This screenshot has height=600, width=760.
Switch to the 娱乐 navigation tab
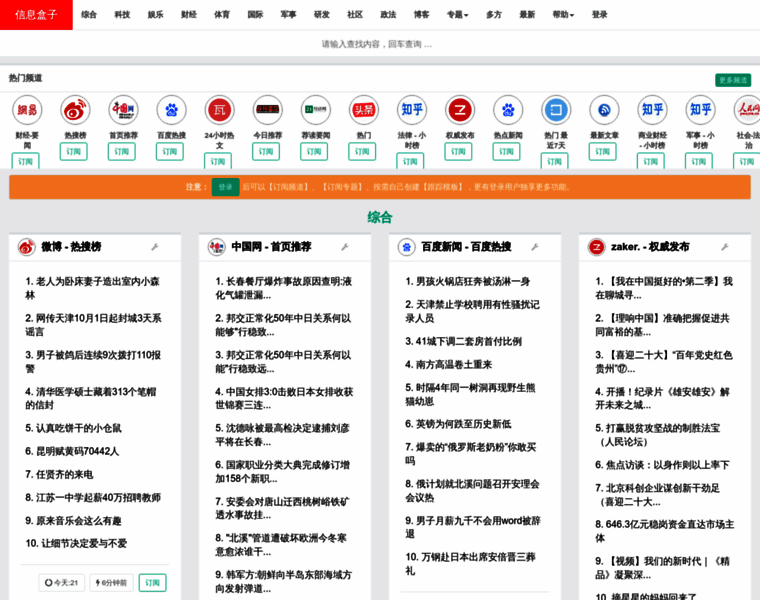[156, 15]
